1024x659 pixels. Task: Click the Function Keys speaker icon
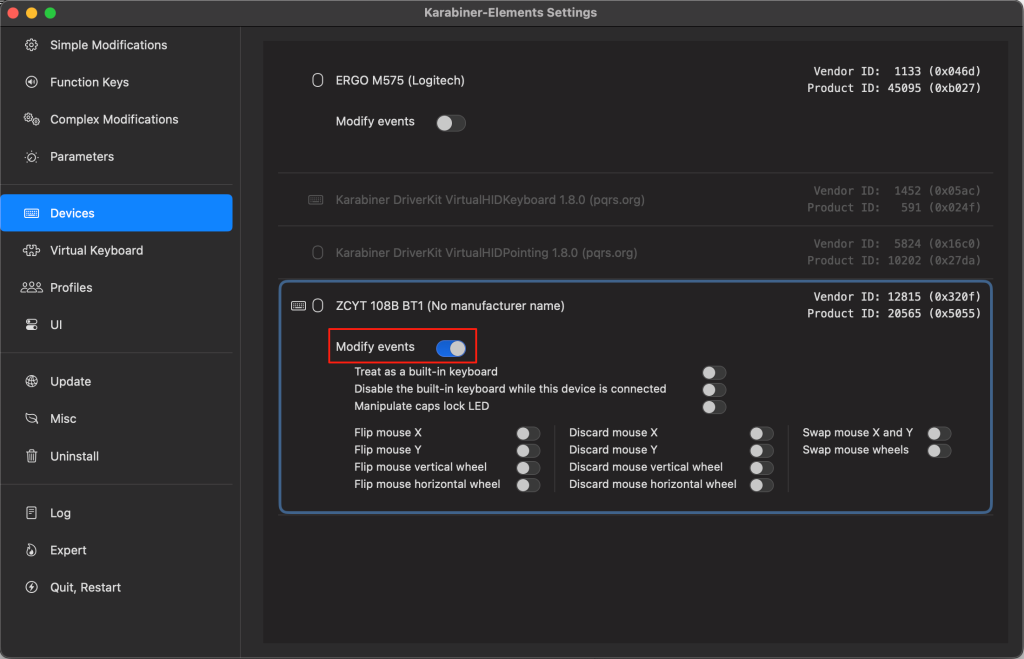tap(31, 82)
